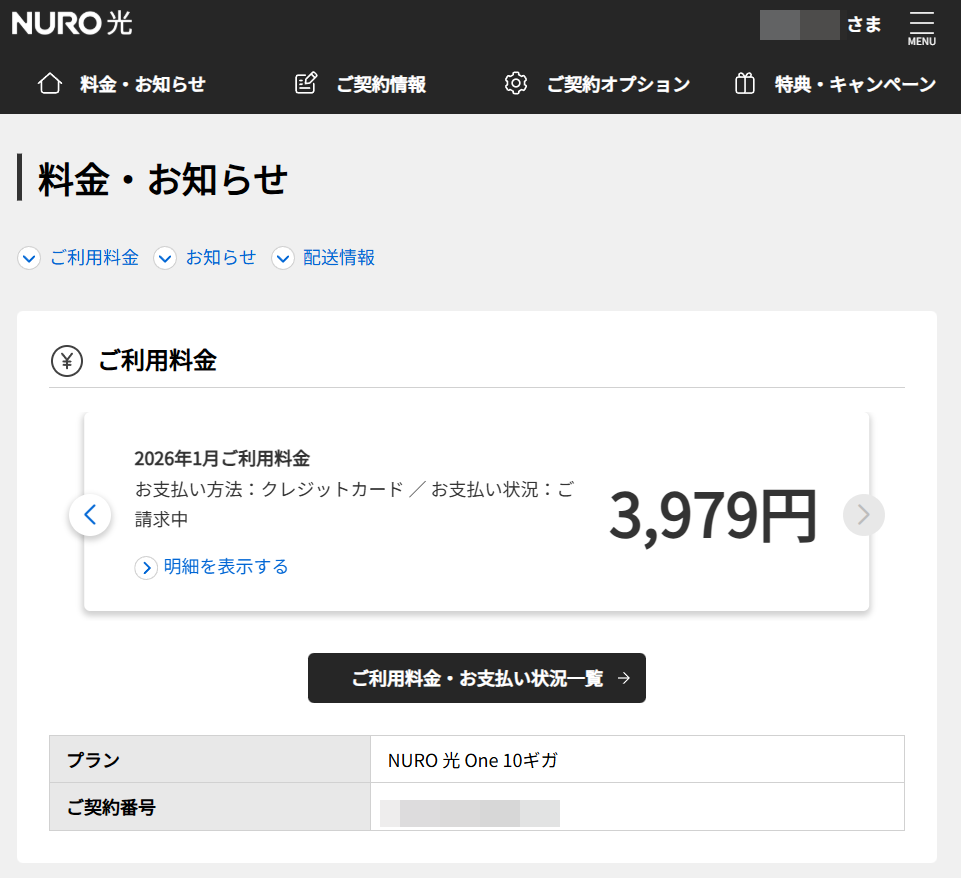Click the blurred user name before さま
Viewport: 961px width, 878px height.
point(799,25)
